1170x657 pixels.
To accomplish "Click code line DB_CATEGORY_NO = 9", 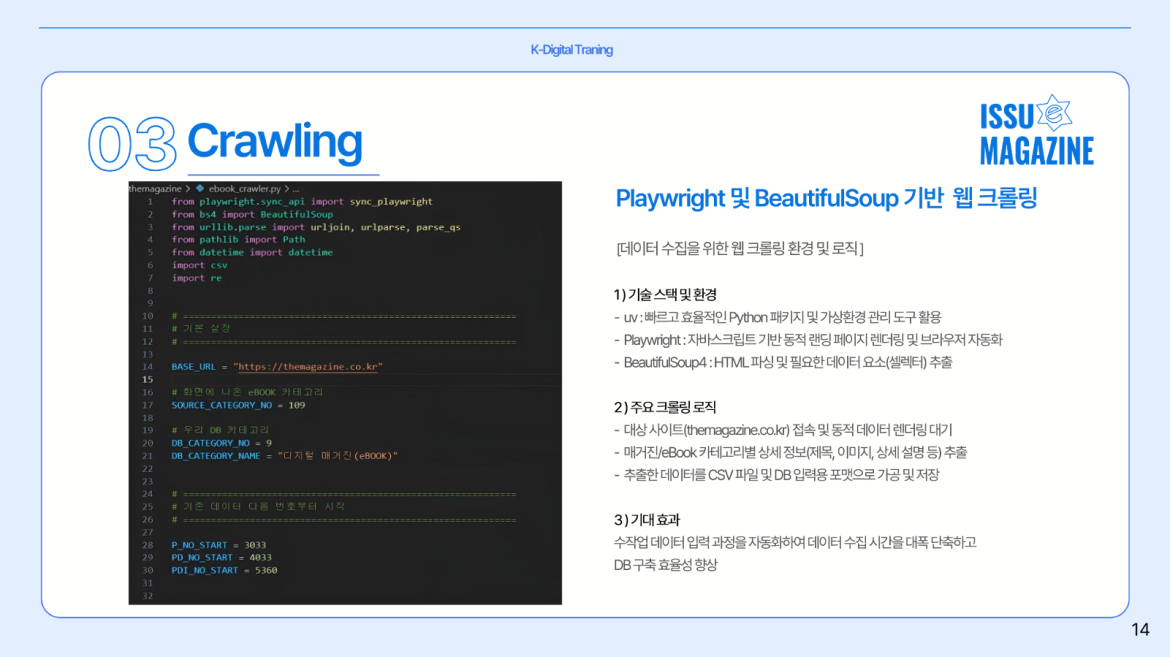I will coord(222,443).
